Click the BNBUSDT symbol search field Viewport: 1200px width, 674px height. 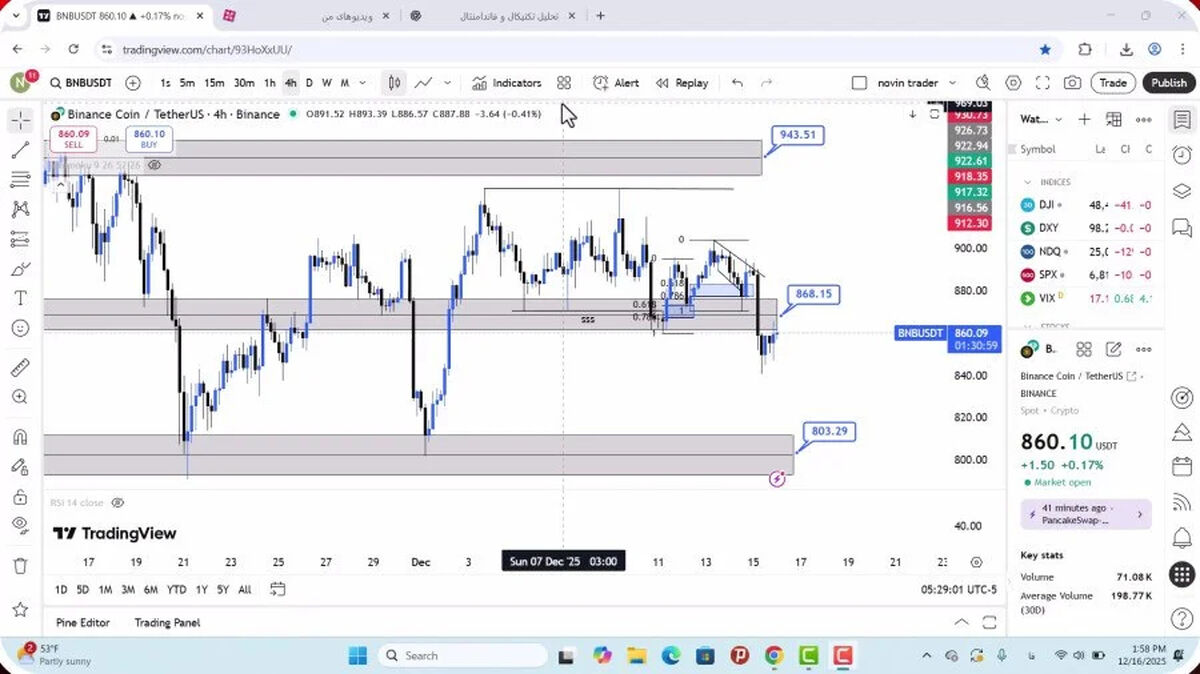pos(81,83)
